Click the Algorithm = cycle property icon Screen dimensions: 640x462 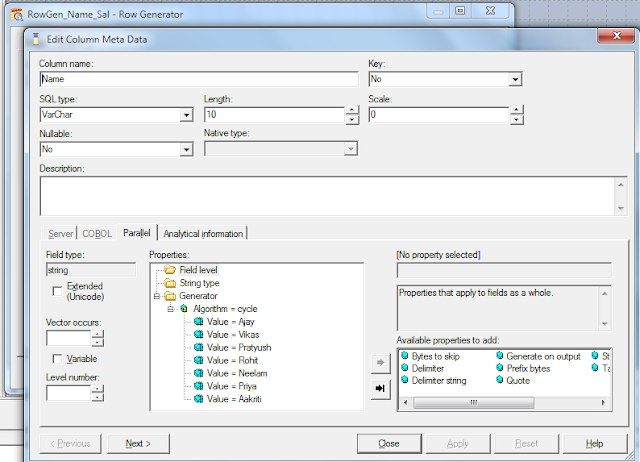click(x=184, y=309)
